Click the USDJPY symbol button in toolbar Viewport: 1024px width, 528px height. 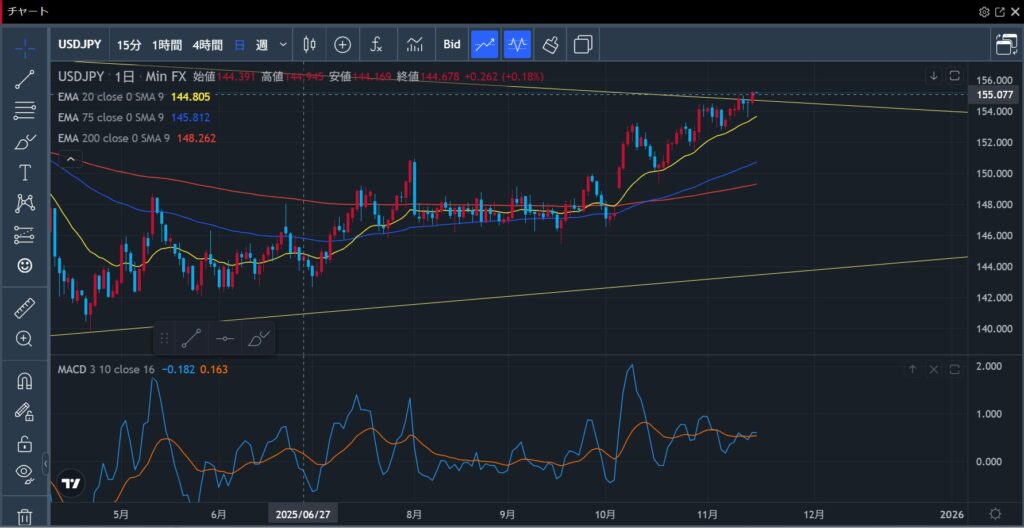pyautogui.click(x=80, y=45)
